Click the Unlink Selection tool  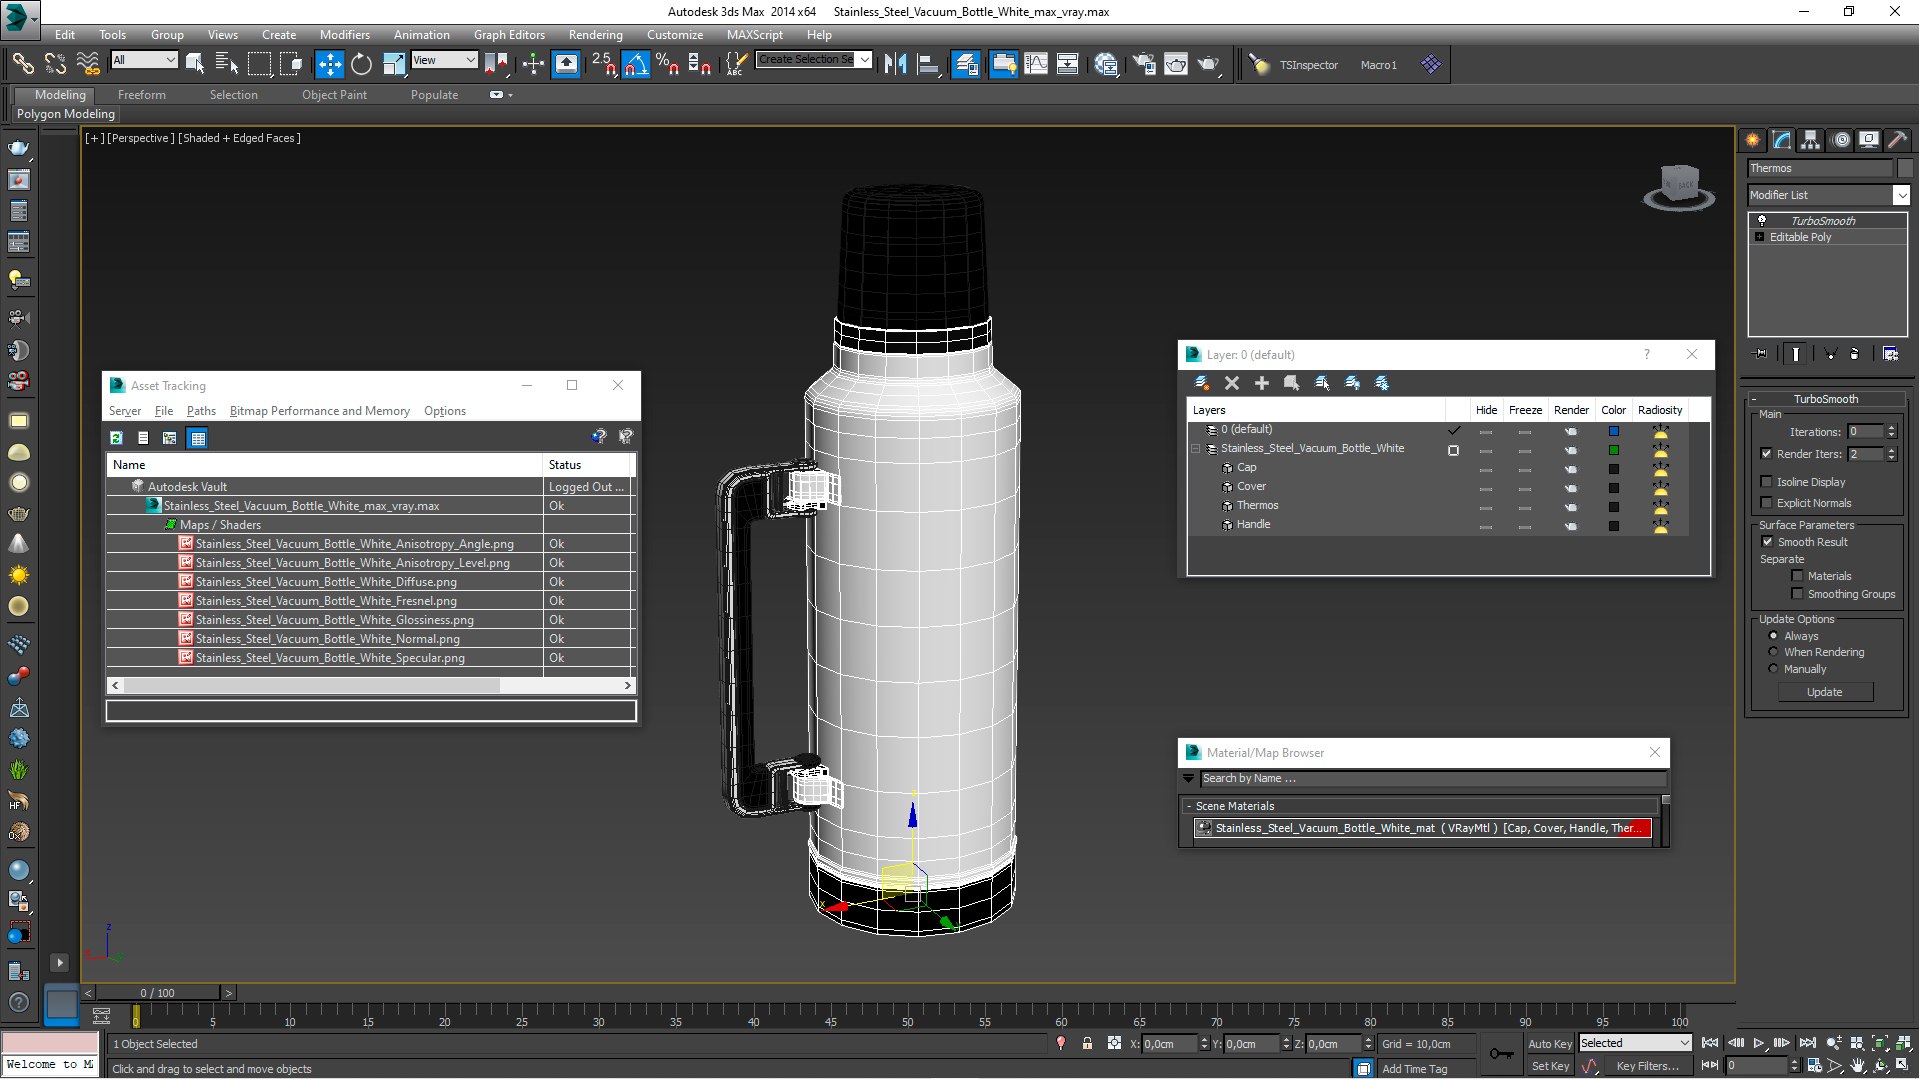(x=55, y=64)
